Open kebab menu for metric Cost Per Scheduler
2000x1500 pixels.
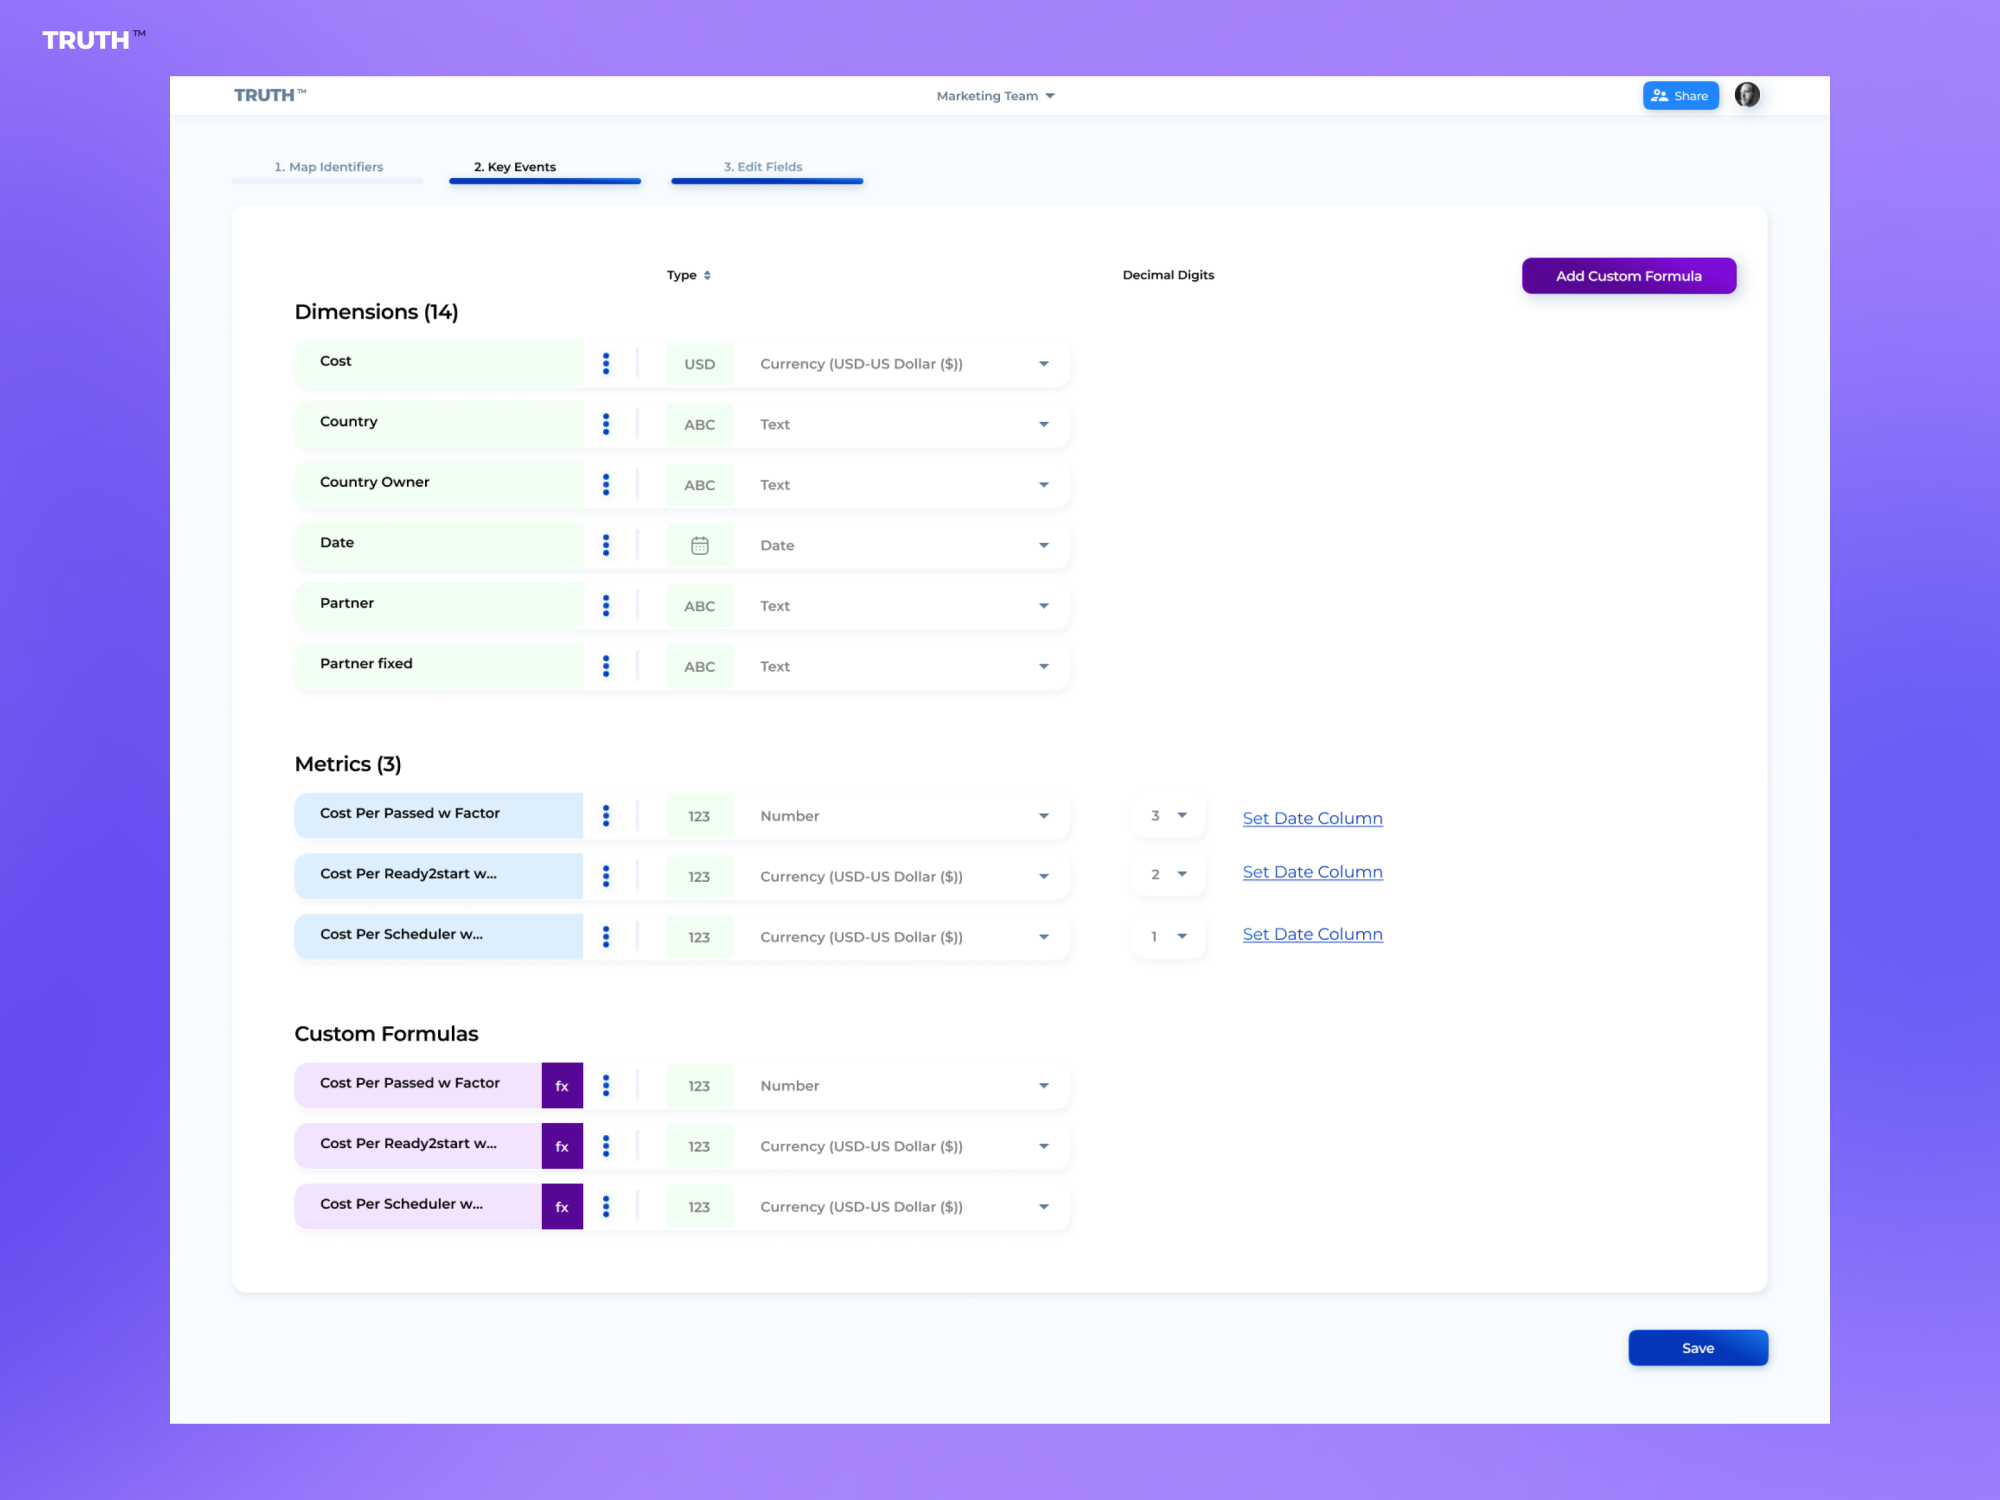pyautogui.click(x=606, y=937)
